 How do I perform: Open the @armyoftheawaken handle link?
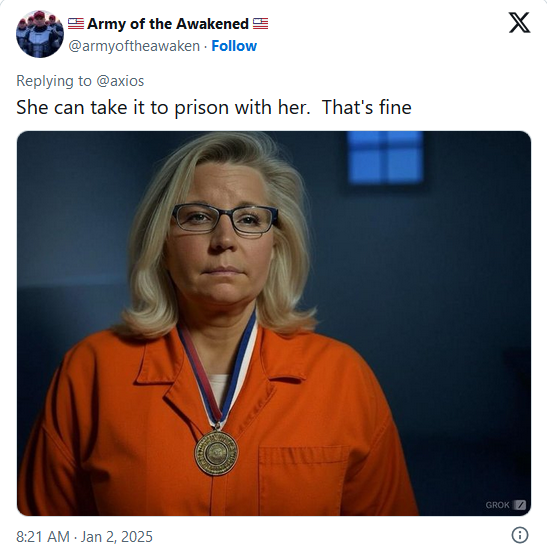(134, 46)
